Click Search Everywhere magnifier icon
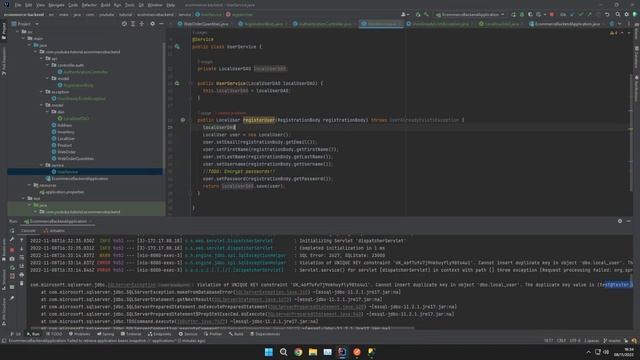This screenshot has height=360, width=640. [x=618, y=14]
